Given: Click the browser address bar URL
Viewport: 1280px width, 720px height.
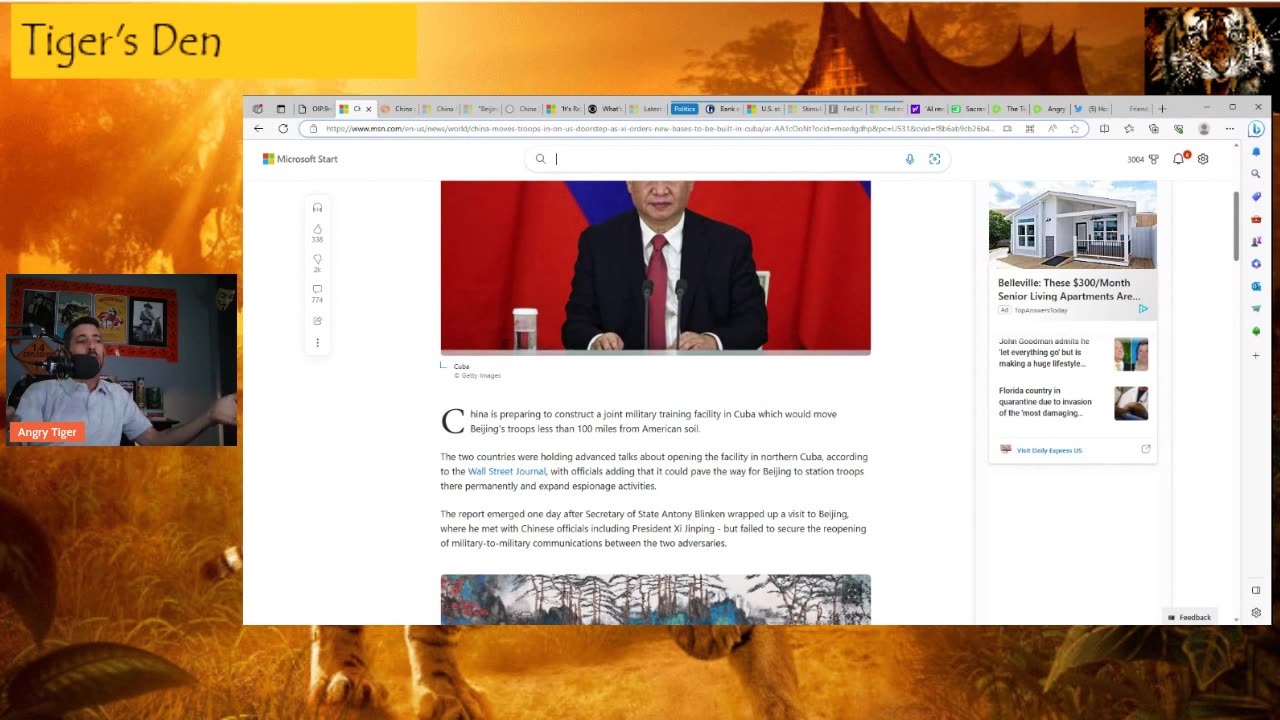Looking at the screenshot, I should pos(660,129).
